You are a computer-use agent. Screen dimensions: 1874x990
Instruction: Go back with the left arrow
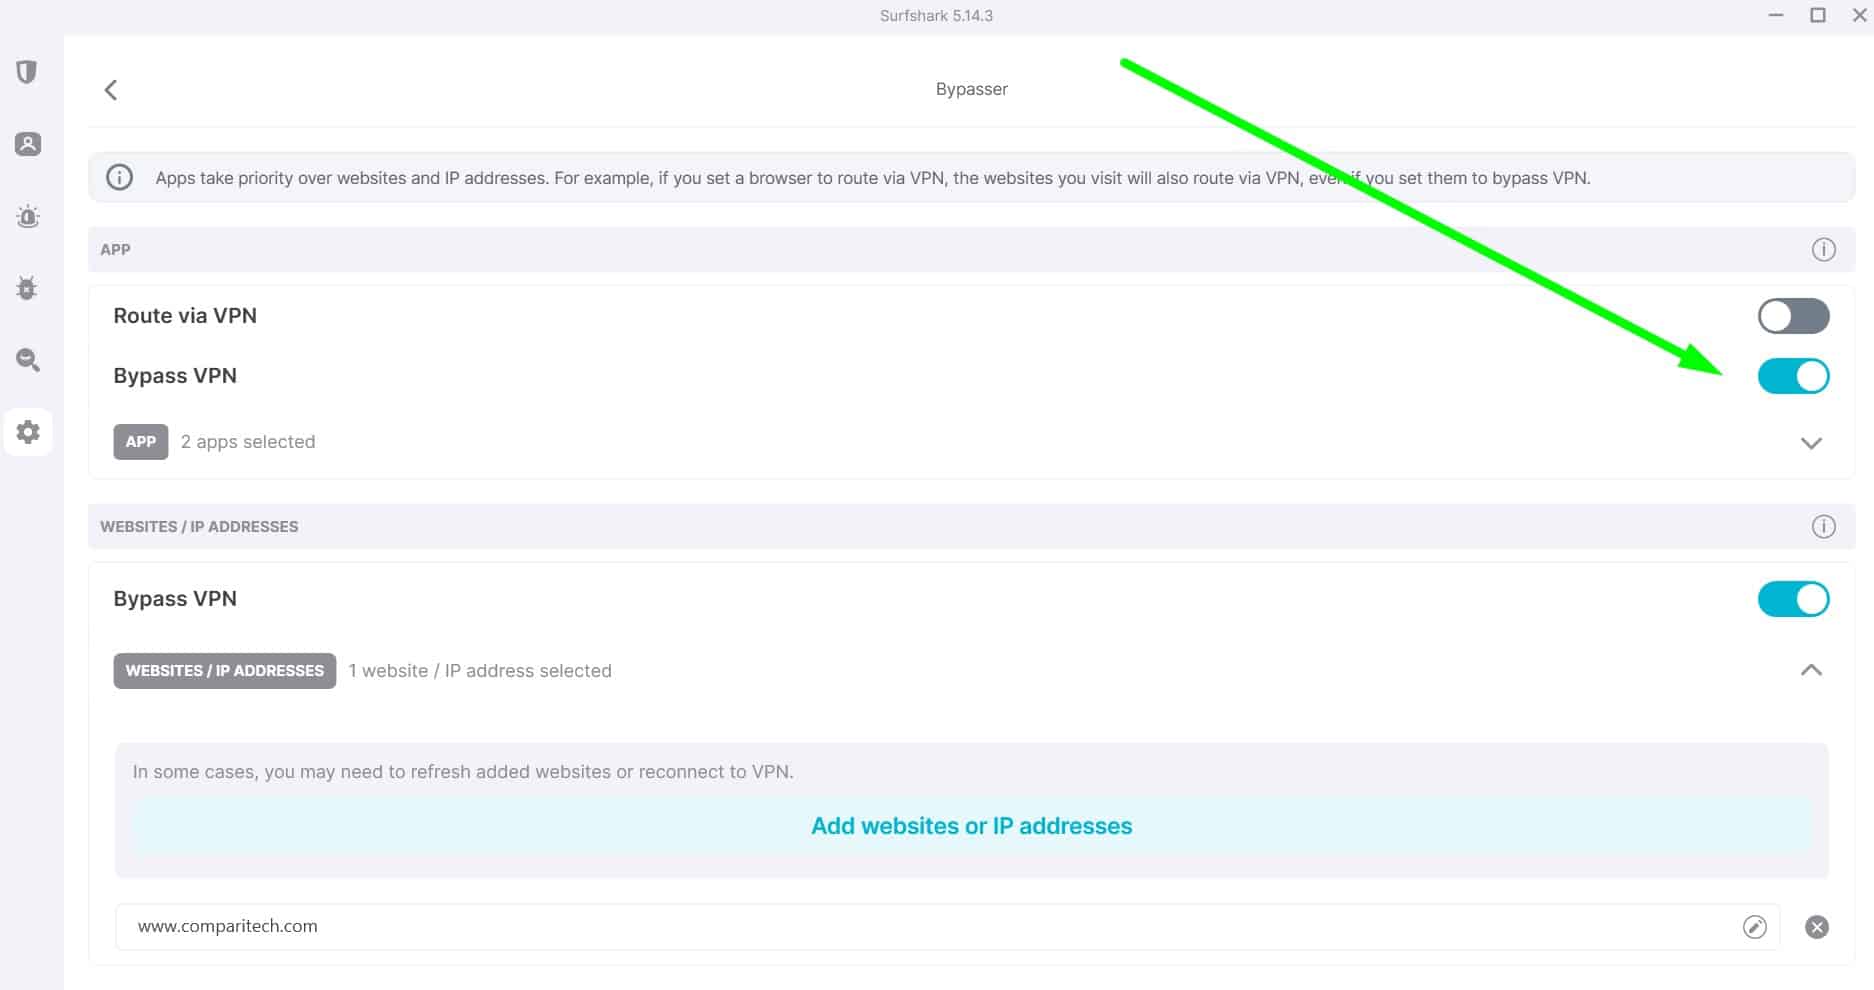(111, 90)
